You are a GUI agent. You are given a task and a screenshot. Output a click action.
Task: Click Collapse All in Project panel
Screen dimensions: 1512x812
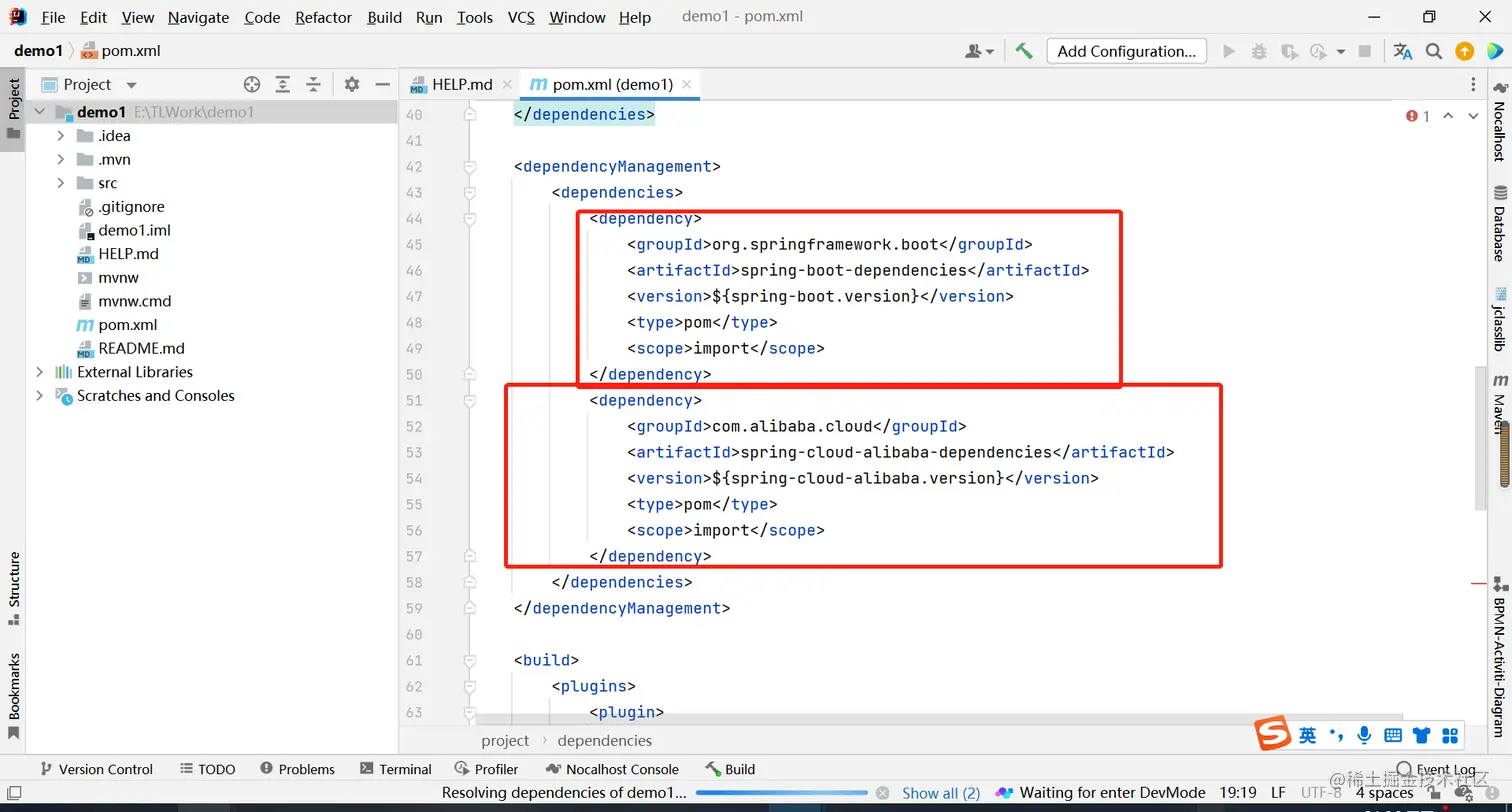pos(313,85)
